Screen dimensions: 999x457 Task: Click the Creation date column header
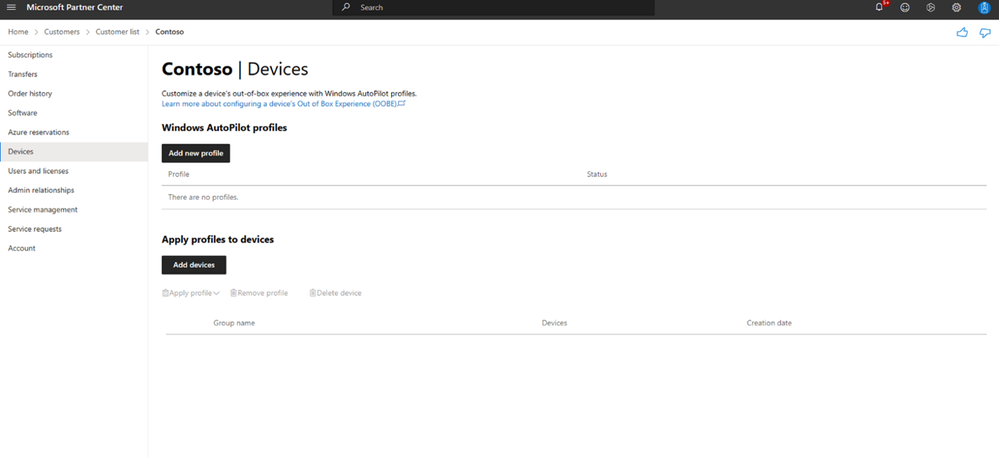769,323
